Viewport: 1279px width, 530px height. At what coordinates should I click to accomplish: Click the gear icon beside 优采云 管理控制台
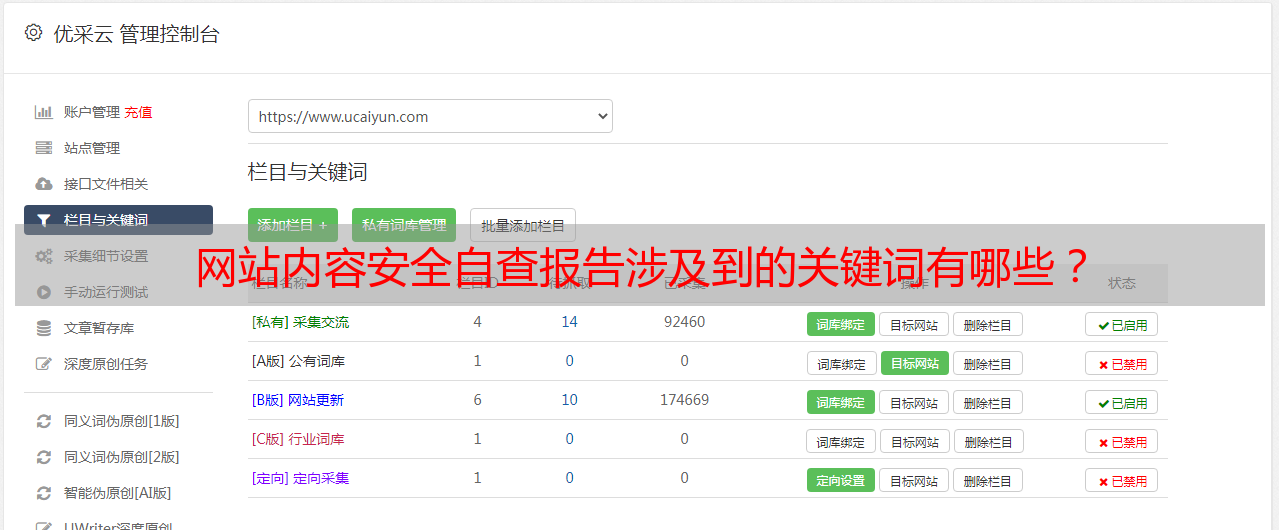tap(34, 33)
